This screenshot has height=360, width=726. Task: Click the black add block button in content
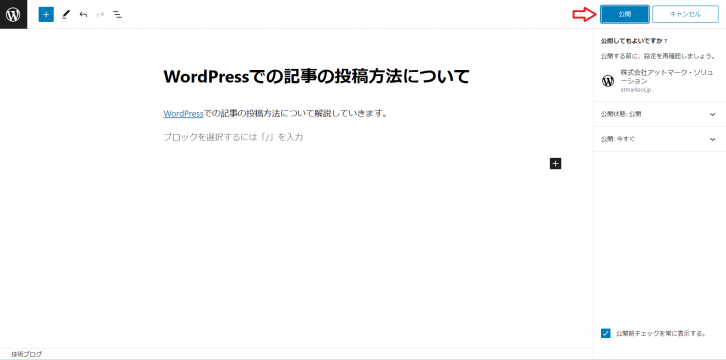(x=555, y=163)
